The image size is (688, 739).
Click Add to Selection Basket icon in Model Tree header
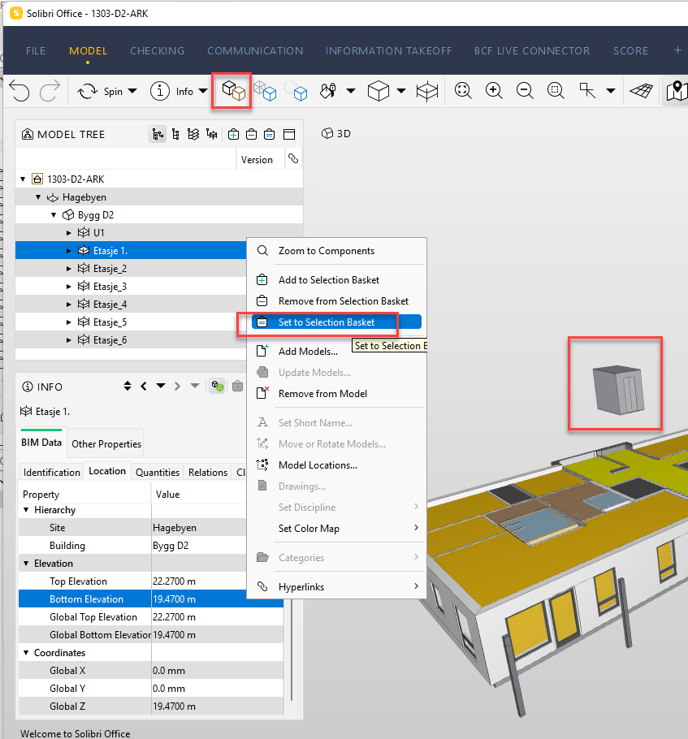233,135
